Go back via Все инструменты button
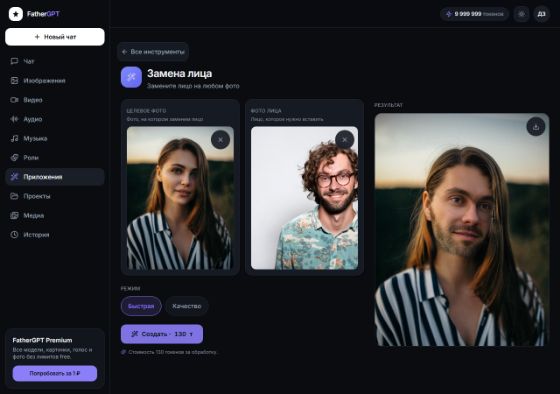560x394 pixels. (153, 52)
